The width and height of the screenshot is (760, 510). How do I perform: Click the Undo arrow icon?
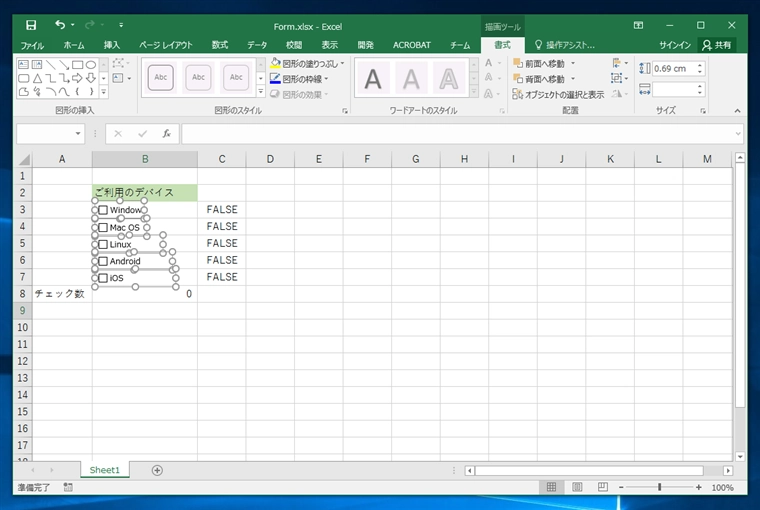tap(60, 25)
